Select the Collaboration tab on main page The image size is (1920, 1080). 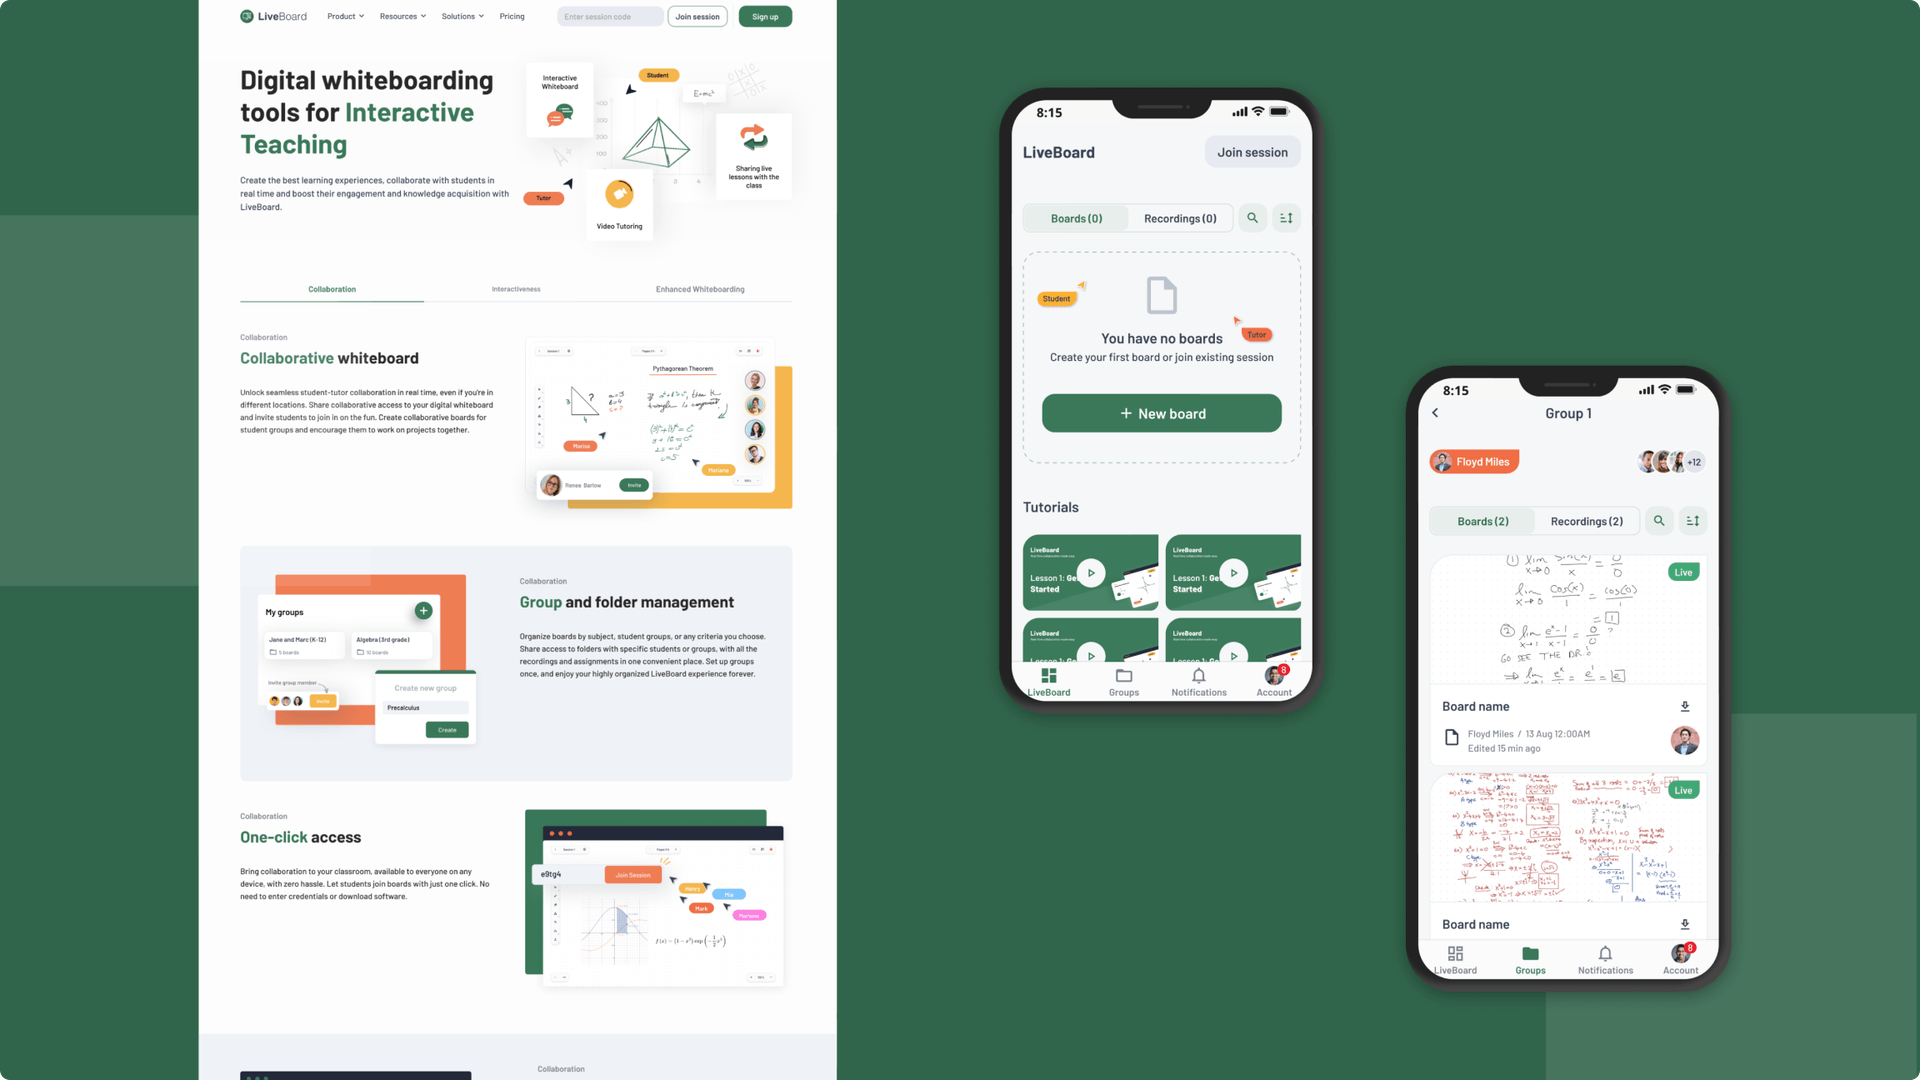[x=331, y=289]
